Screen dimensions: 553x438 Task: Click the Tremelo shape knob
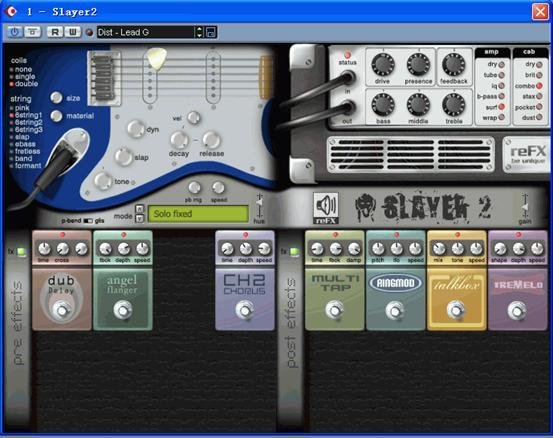point(500,249)
